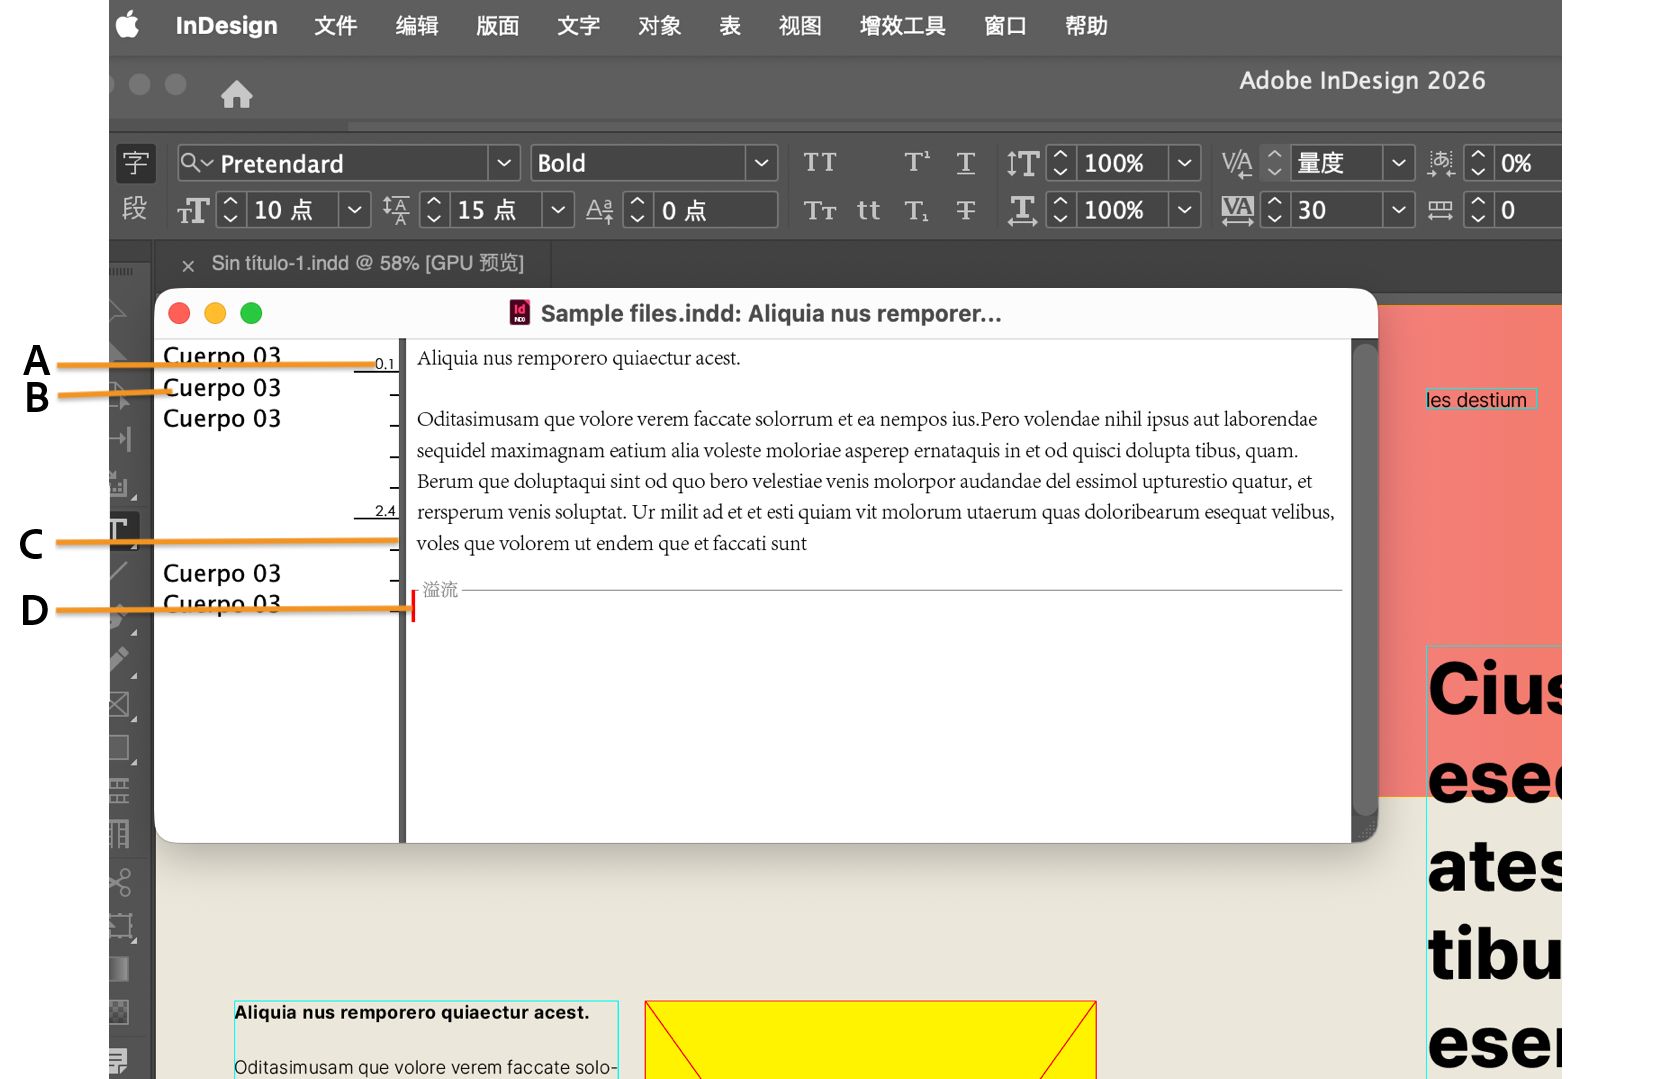
Task: Go to the Home screen icon
Action: (236, 94)
